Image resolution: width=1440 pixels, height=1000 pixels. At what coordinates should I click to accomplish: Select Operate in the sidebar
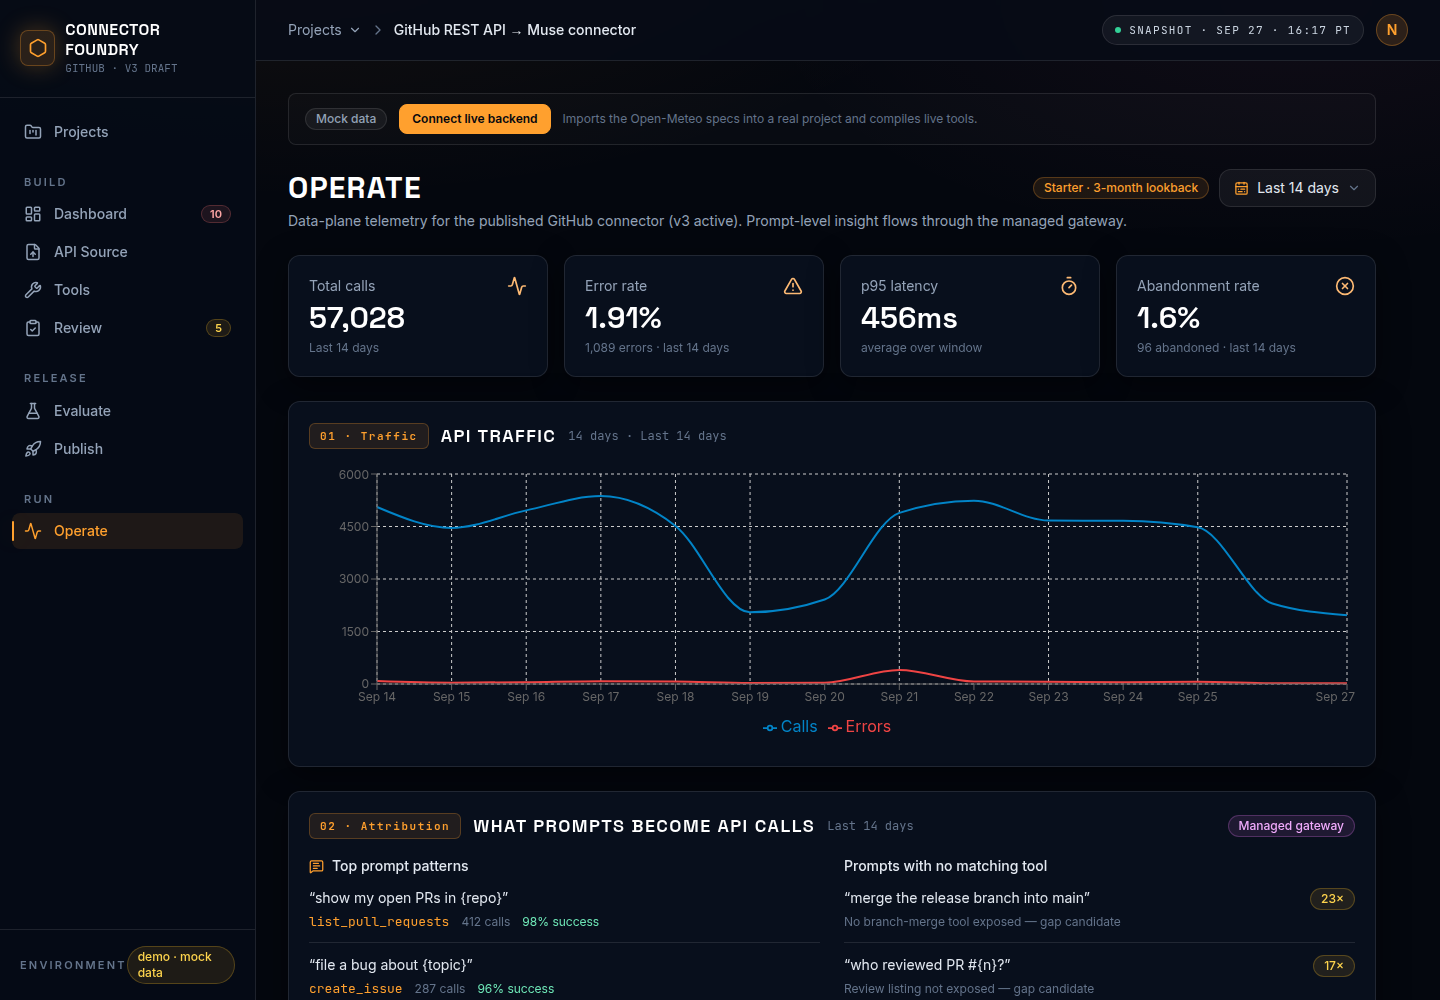[x=128, y=531]
